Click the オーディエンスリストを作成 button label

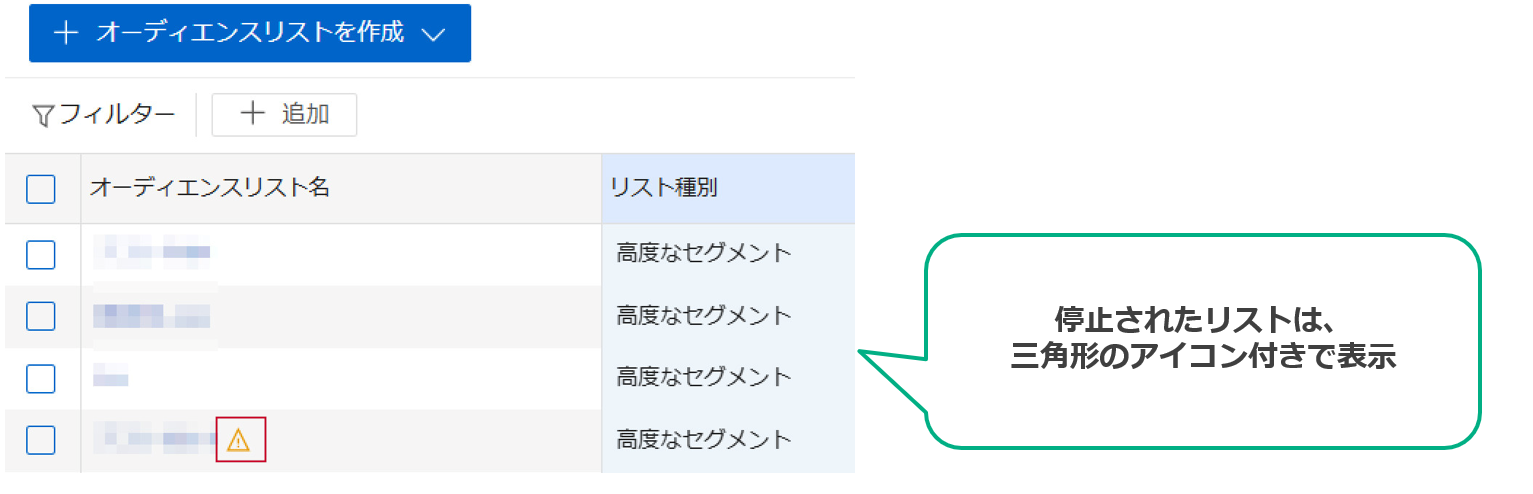250,32
